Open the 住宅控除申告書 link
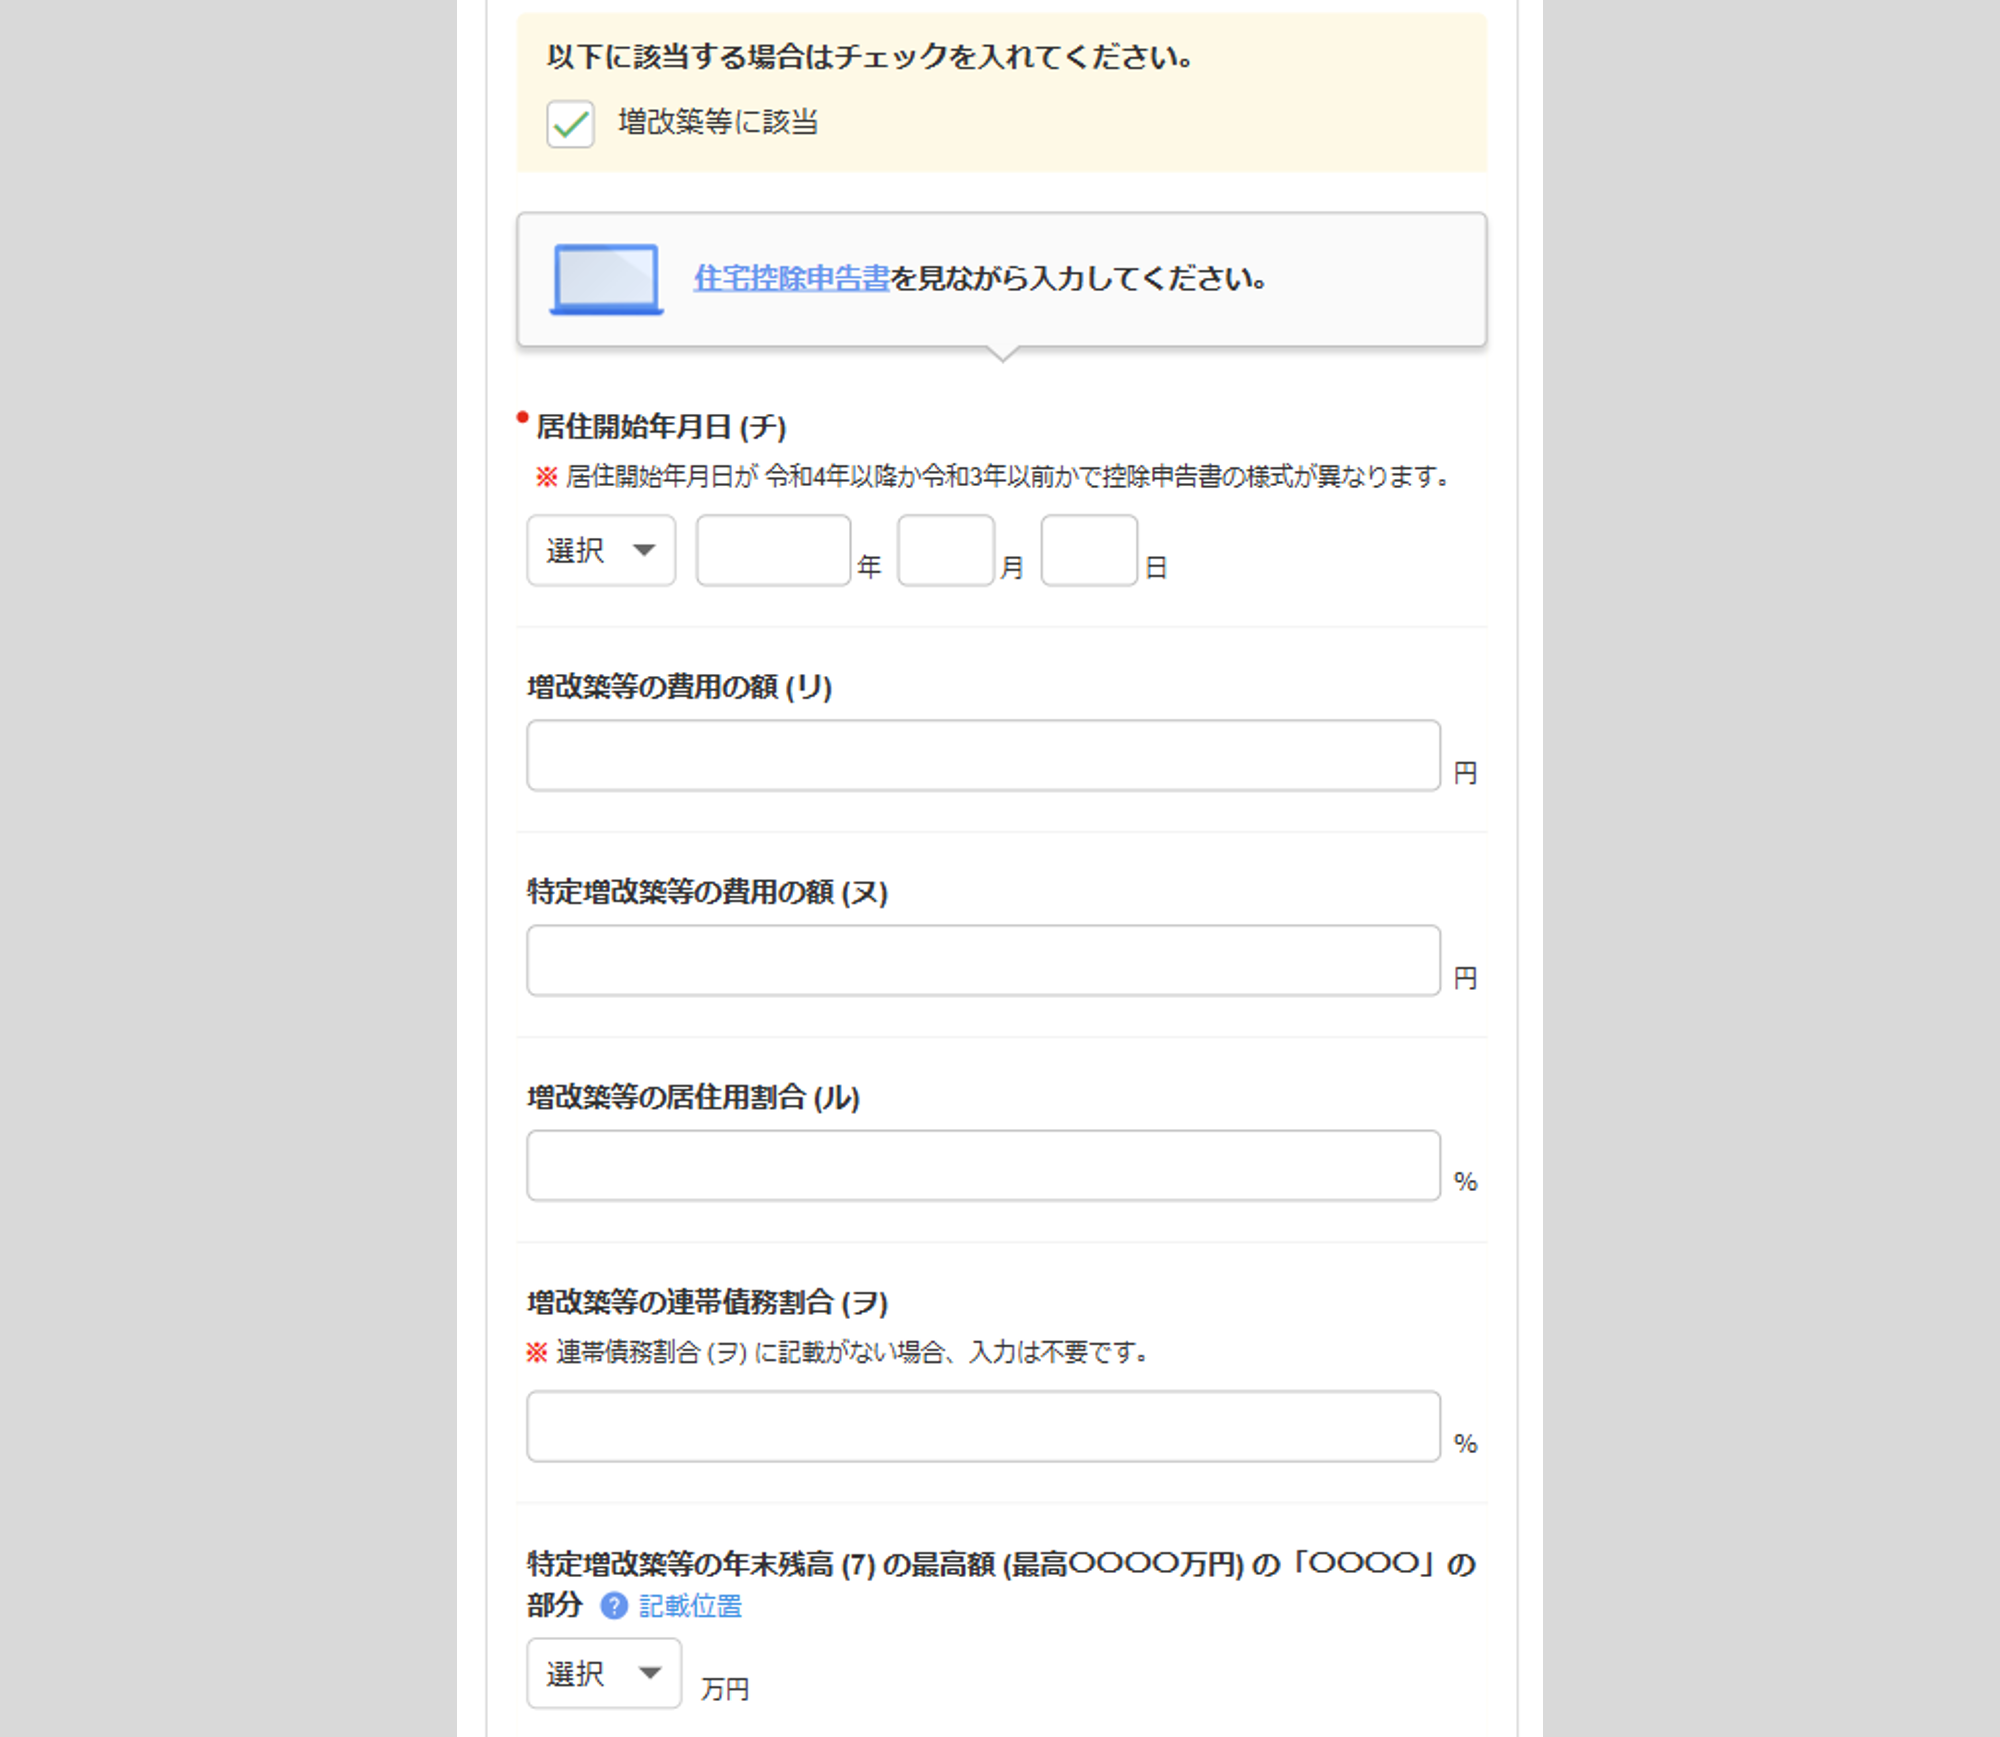2000x1737 pixels. click(x=791, y=278)
